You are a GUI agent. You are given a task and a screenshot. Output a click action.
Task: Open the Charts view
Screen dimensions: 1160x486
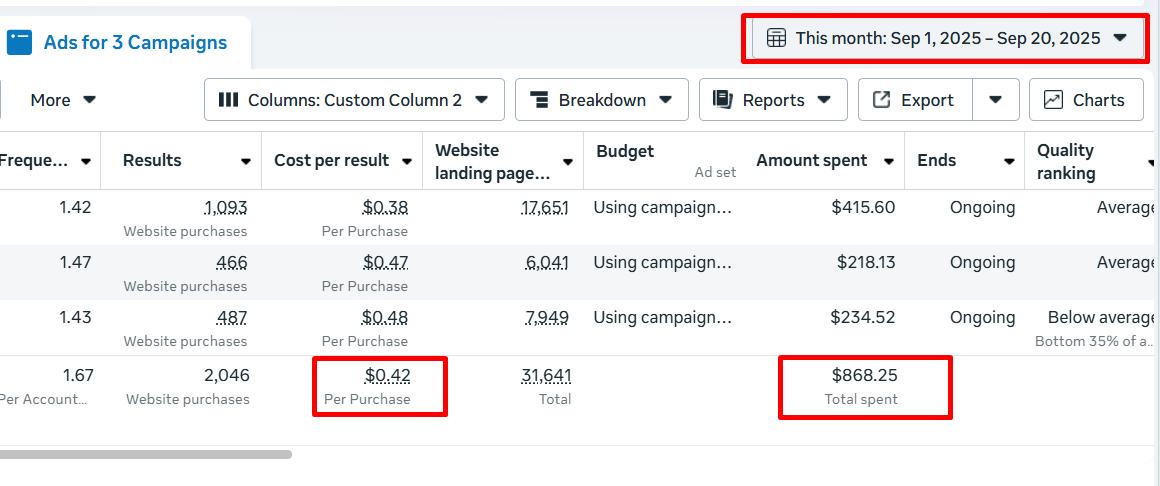(x=1086, y=100)
